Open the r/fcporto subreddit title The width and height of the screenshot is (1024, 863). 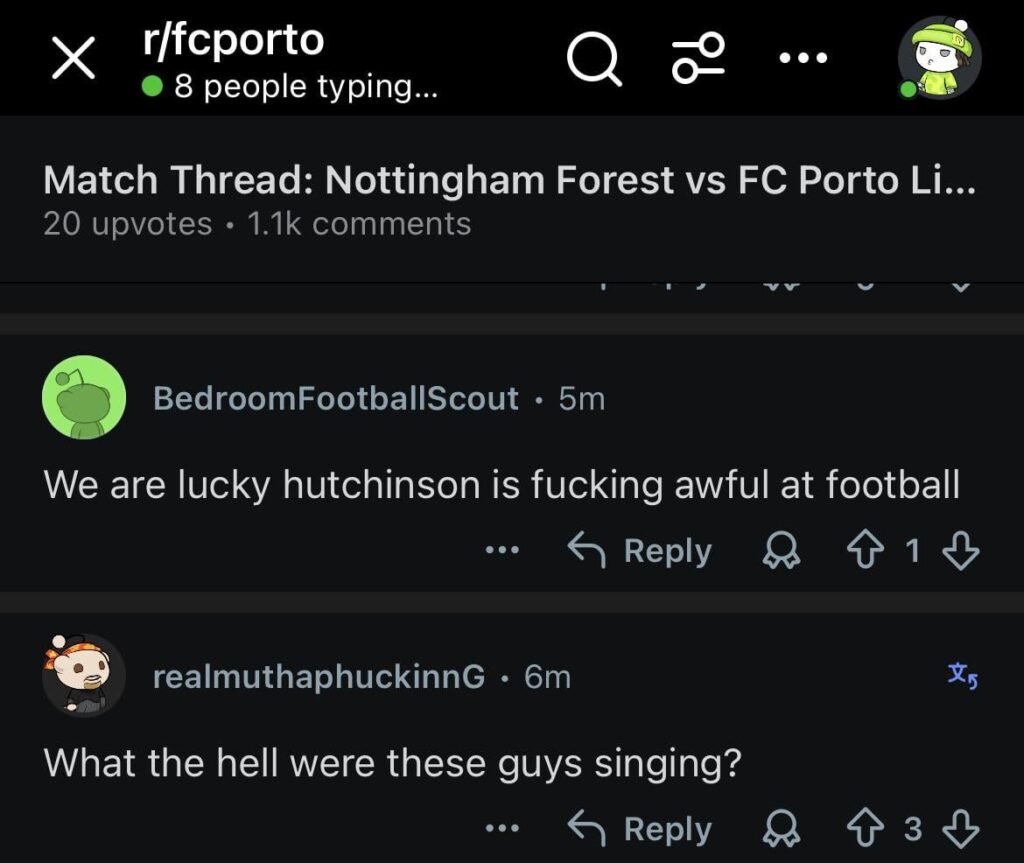(x=234, y=40)
